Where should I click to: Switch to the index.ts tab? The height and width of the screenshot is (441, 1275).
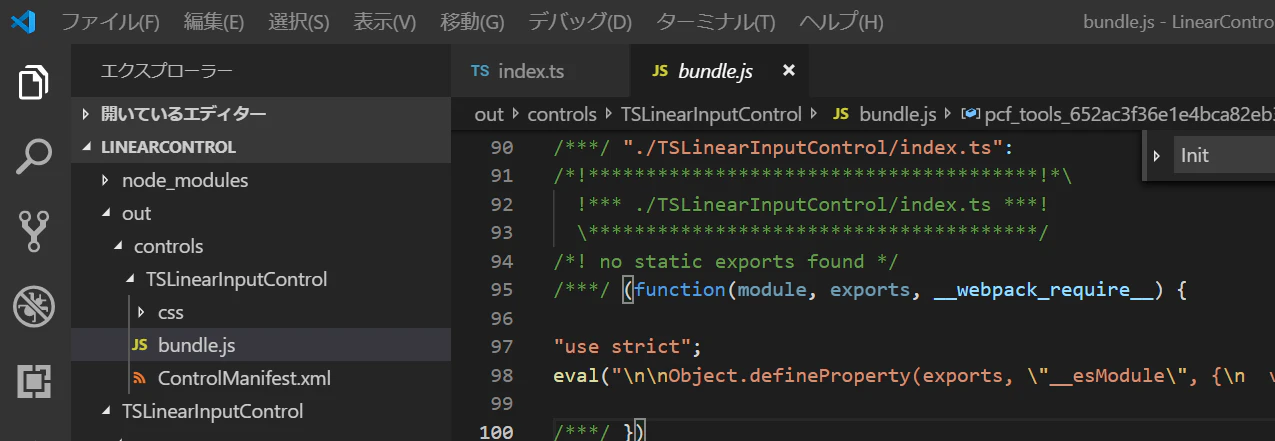pyautogui.click(x=541, y=71)
